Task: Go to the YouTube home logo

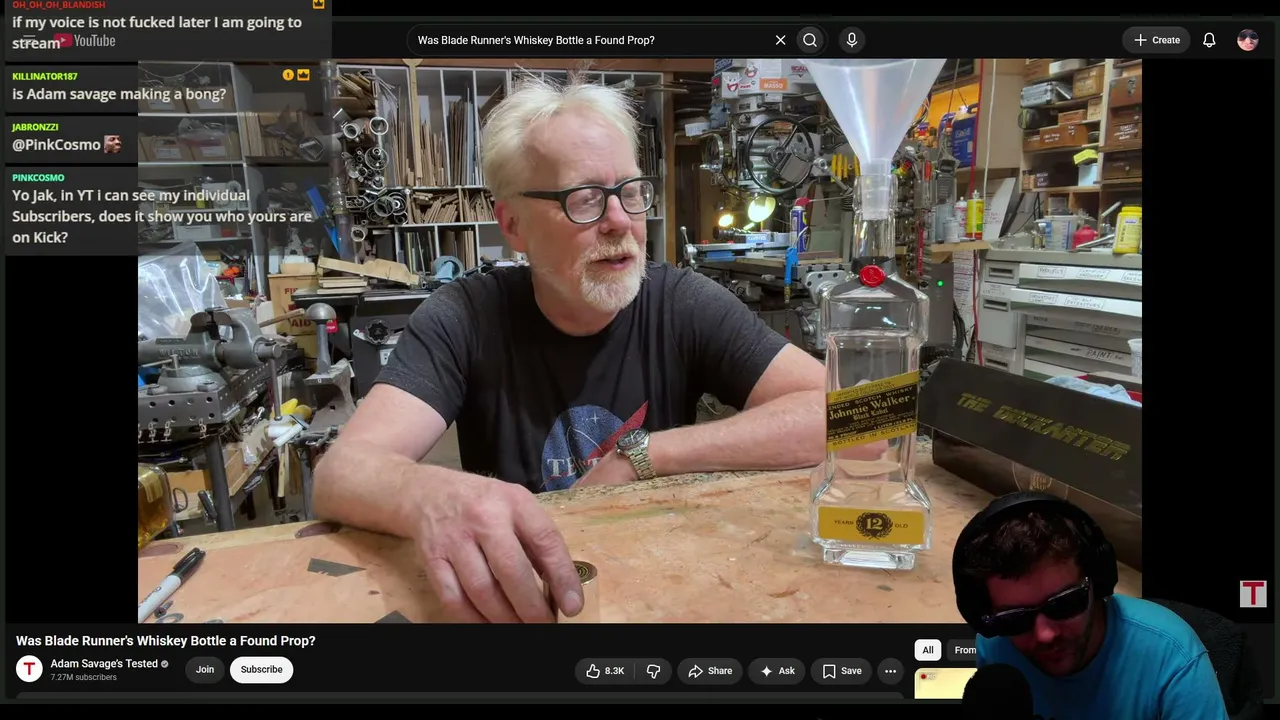Action: pos(84,41)
